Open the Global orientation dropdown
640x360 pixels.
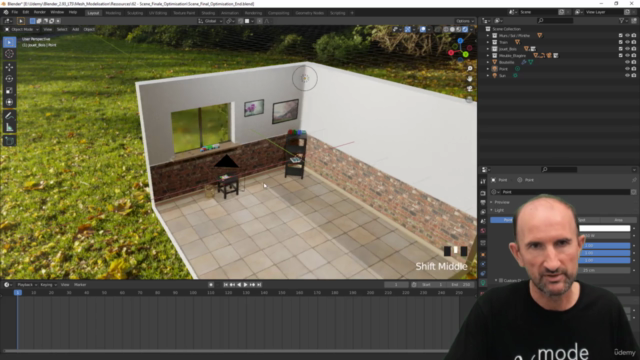click(210, 21)
